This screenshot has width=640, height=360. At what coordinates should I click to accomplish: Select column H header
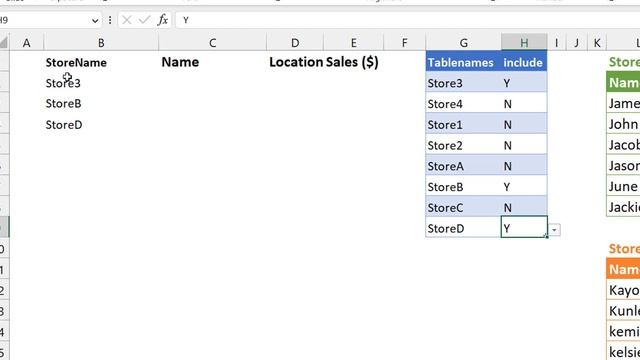[x=524, y=42]
